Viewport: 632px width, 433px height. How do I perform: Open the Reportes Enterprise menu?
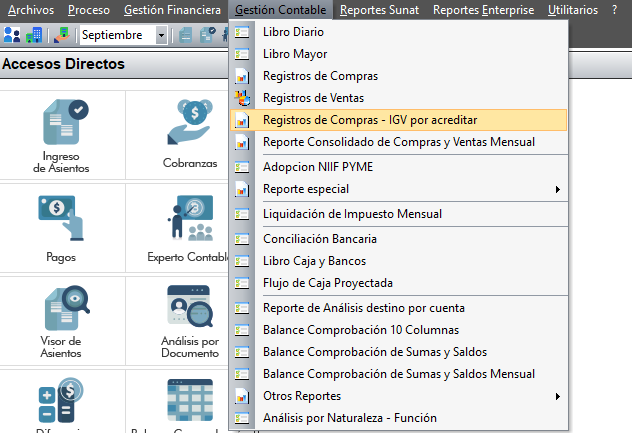tap(483, 10)
